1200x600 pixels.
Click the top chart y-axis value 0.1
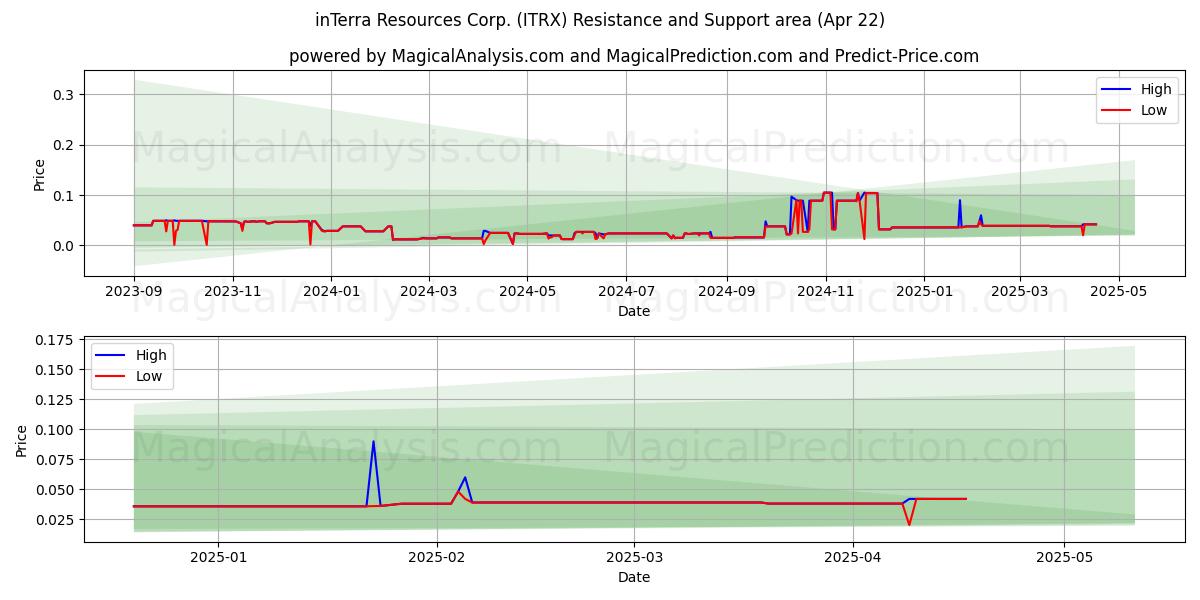(x=64, y=196)
